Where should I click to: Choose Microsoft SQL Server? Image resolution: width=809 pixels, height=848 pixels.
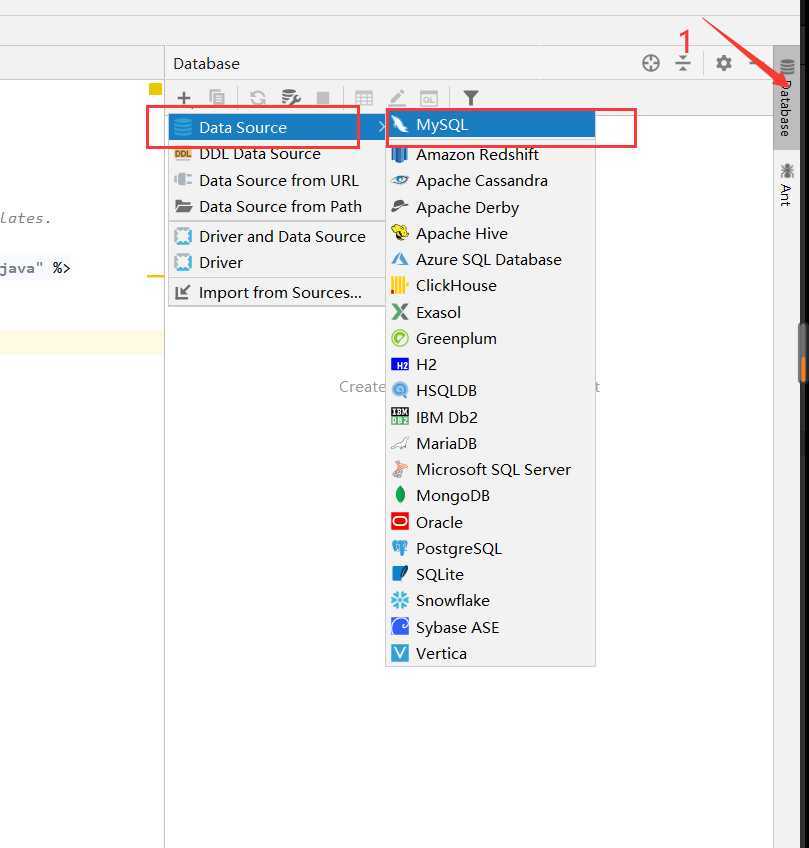tap(490, 469)
